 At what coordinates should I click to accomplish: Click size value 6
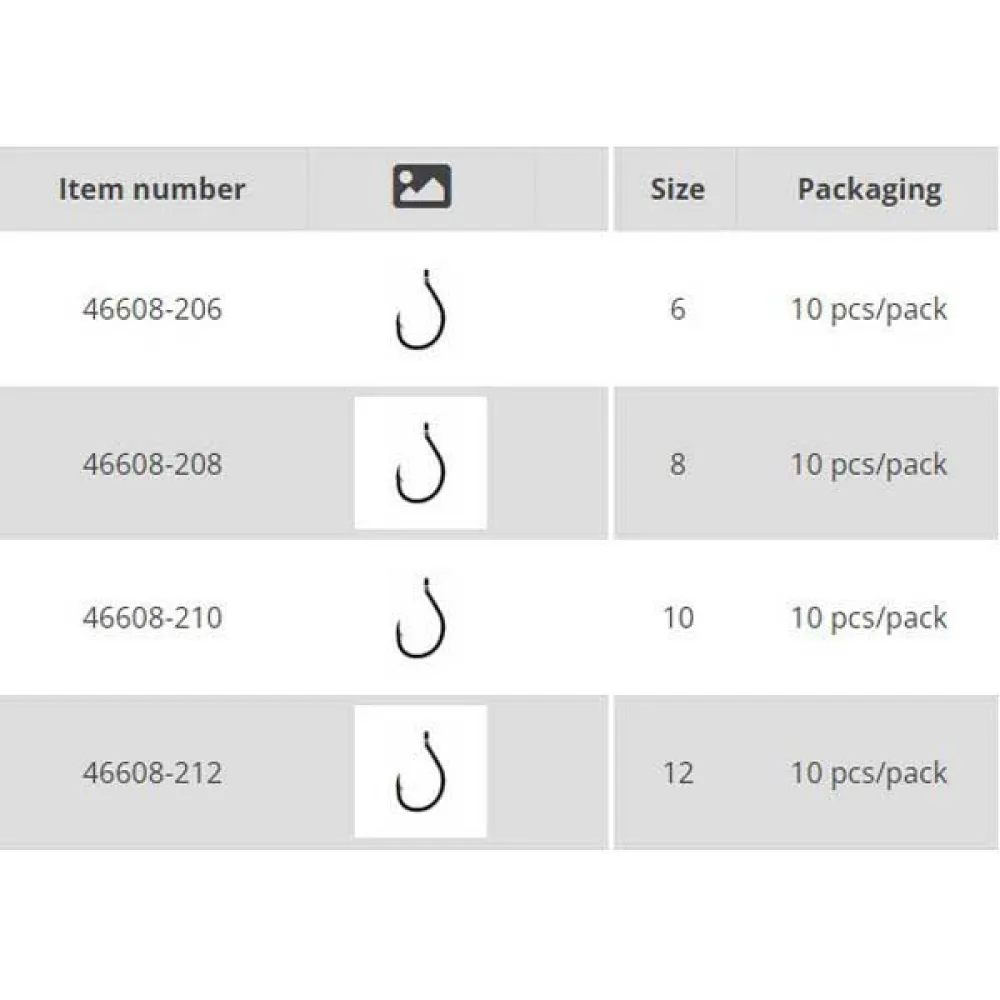(x=677, y=309)
